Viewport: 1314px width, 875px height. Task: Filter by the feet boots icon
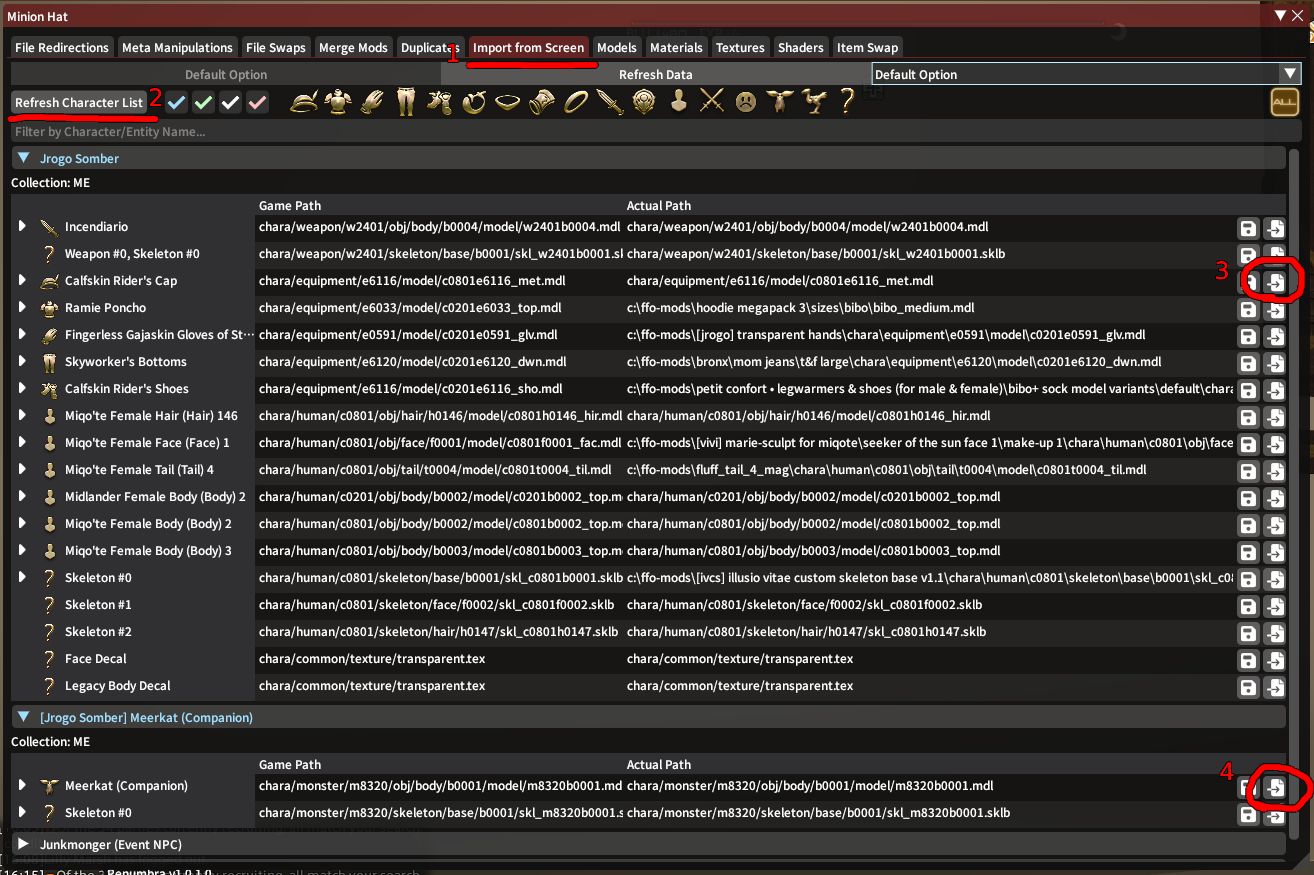pos(439,101)
